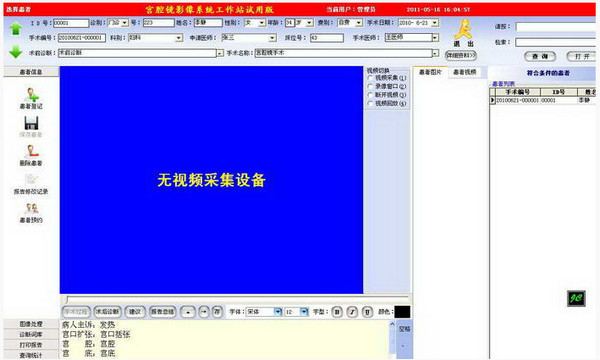This screenshot has height=360, width=600.
Task: Open the 费别 fee type dropdown
Action: [359, 23]
